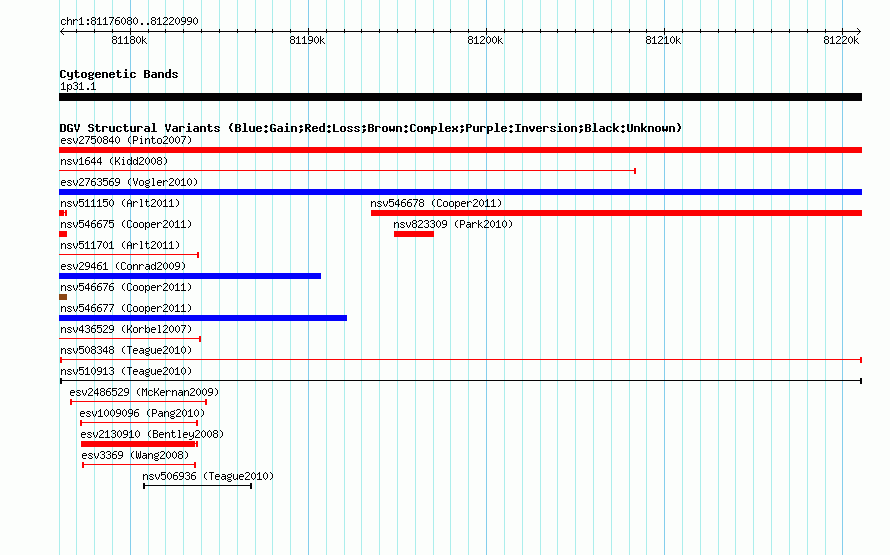Image resolution: width=890 pixels, height=555 pixels.
Task: Open esv29461 (Conrad2009) variant label
Action: (x=123, y=266)
